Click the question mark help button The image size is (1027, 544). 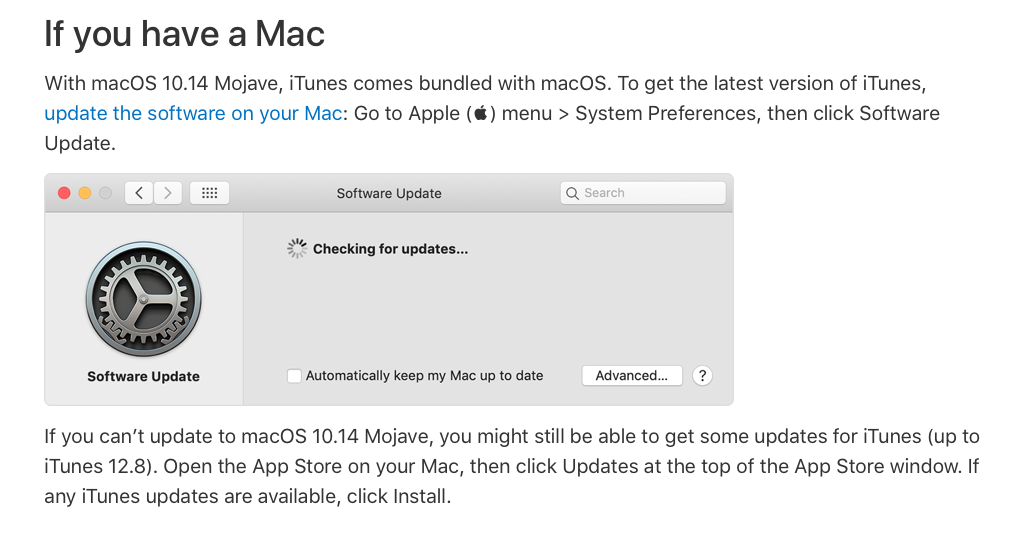pyautogui.click(x=702, y=376)
